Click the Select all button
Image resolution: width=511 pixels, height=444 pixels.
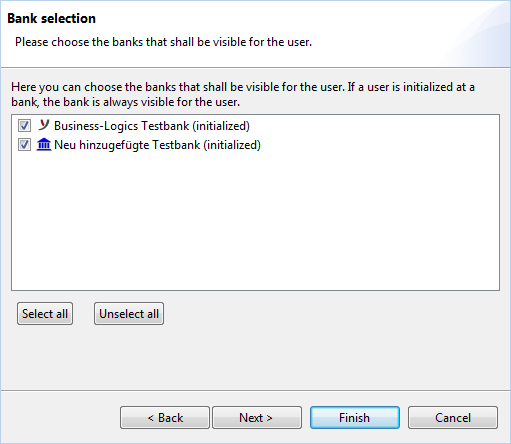pyautogui.click(x=45, y=314)
